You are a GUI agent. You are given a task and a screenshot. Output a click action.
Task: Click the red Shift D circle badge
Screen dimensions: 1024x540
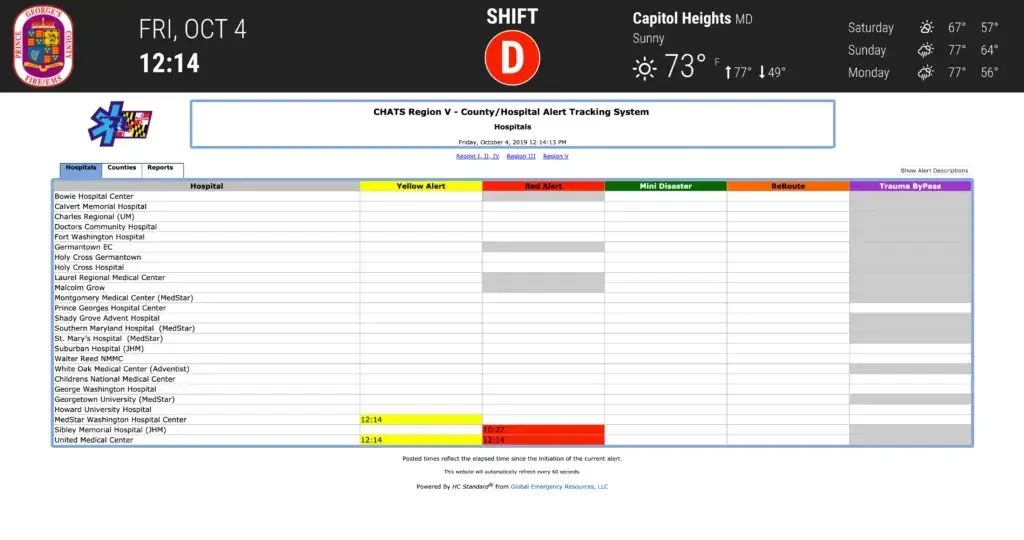(512, 58)
